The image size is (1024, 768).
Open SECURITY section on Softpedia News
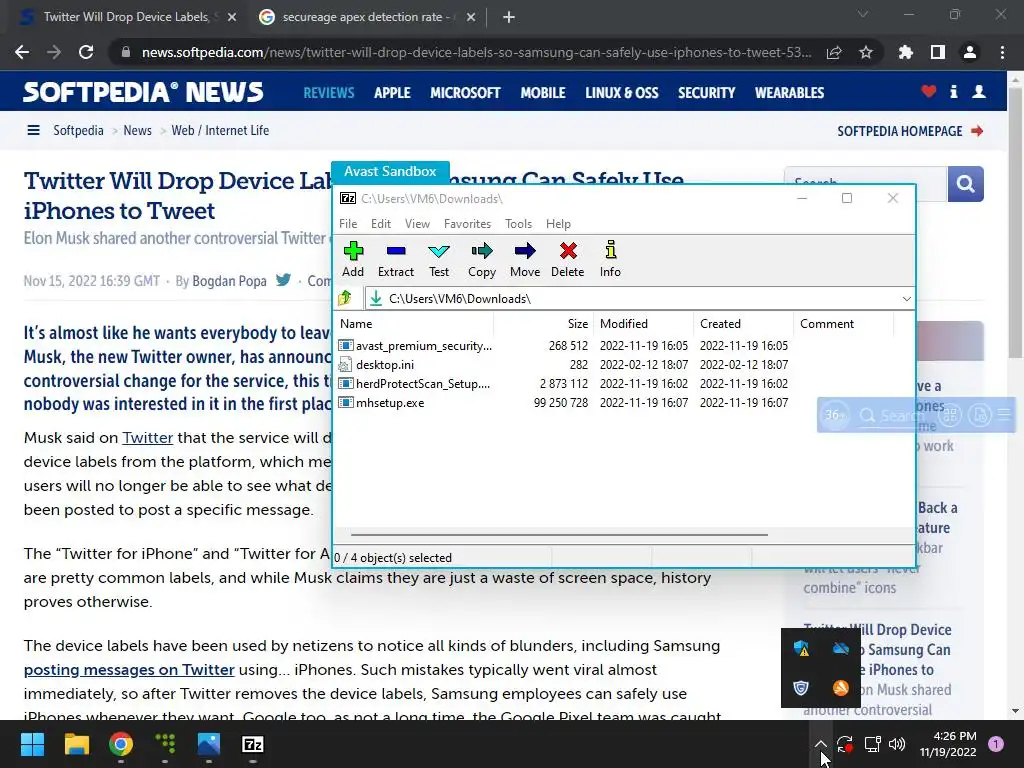[x=707, y=93]
